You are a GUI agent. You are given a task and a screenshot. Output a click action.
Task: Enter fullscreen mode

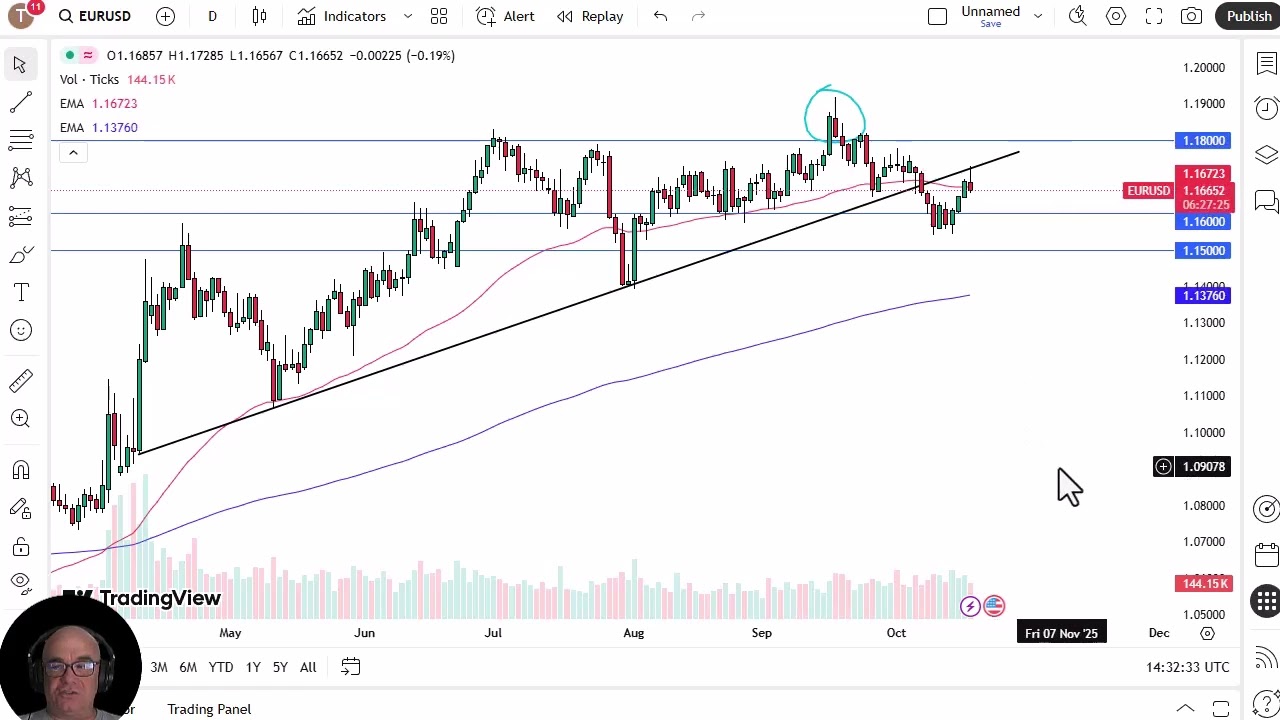(x=1154, y=16)
